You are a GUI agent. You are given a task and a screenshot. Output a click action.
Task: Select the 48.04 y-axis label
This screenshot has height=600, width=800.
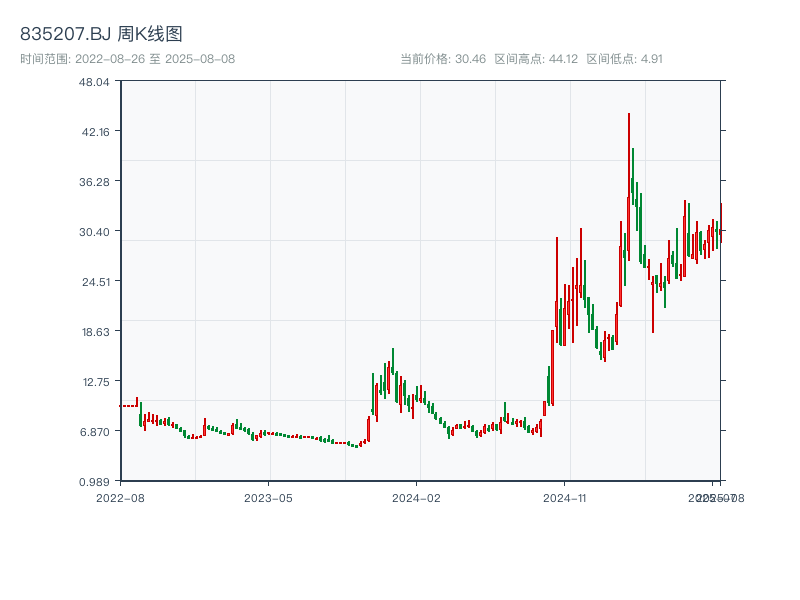click(x=94, y=82)
